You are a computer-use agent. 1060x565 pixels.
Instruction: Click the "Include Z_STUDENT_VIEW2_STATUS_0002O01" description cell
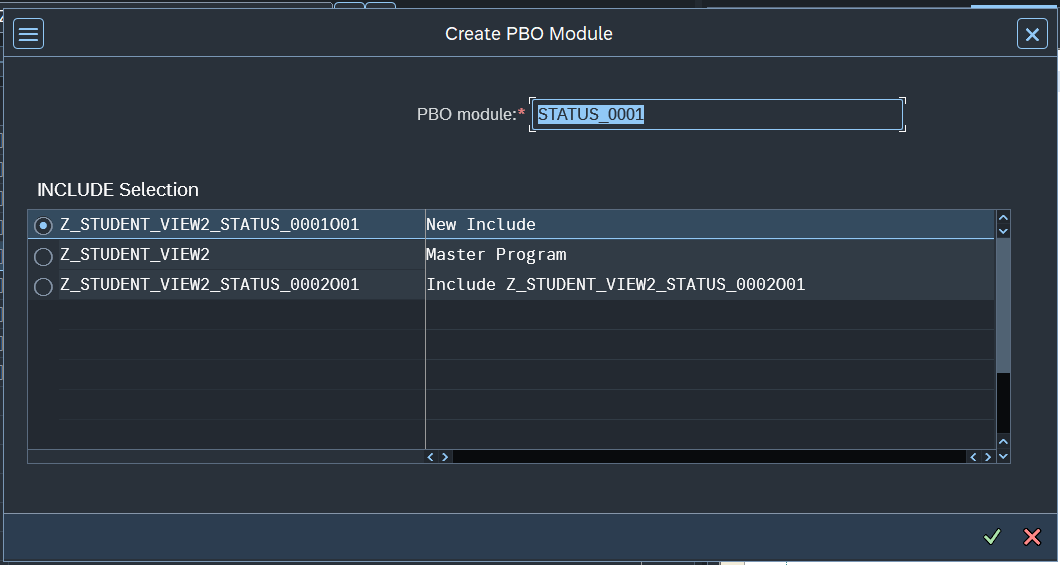click(x=615, y=285)
